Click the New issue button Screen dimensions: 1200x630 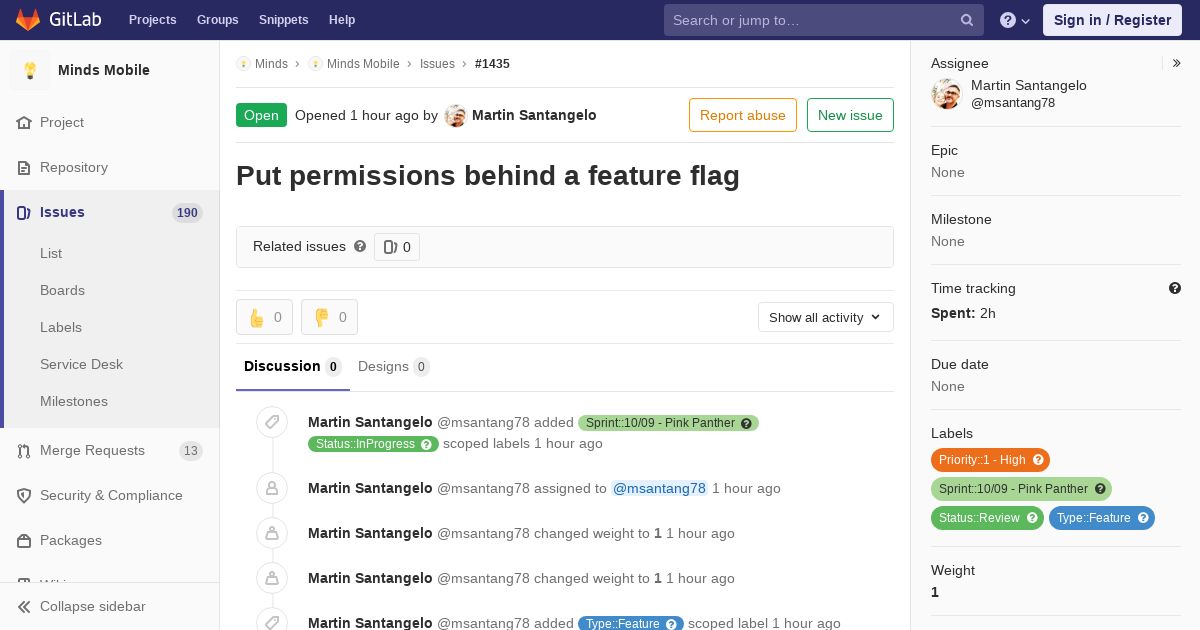point(850,115)
